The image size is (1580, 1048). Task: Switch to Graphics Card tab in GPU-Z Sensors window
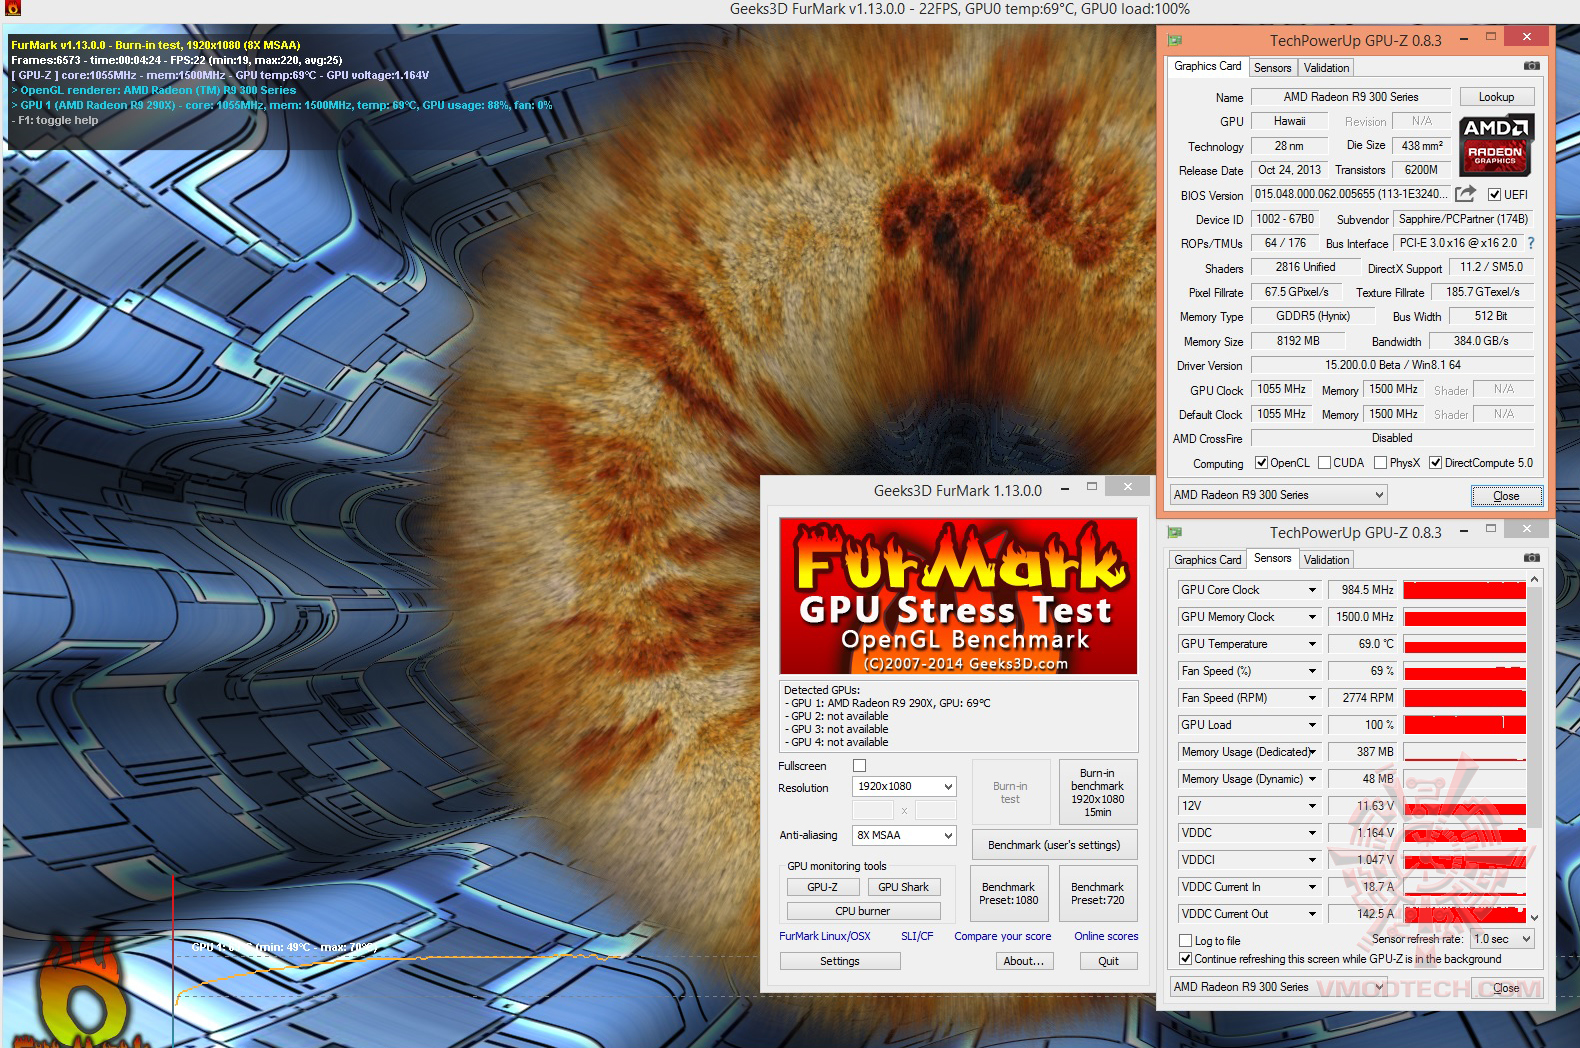tap(1207, 560)
